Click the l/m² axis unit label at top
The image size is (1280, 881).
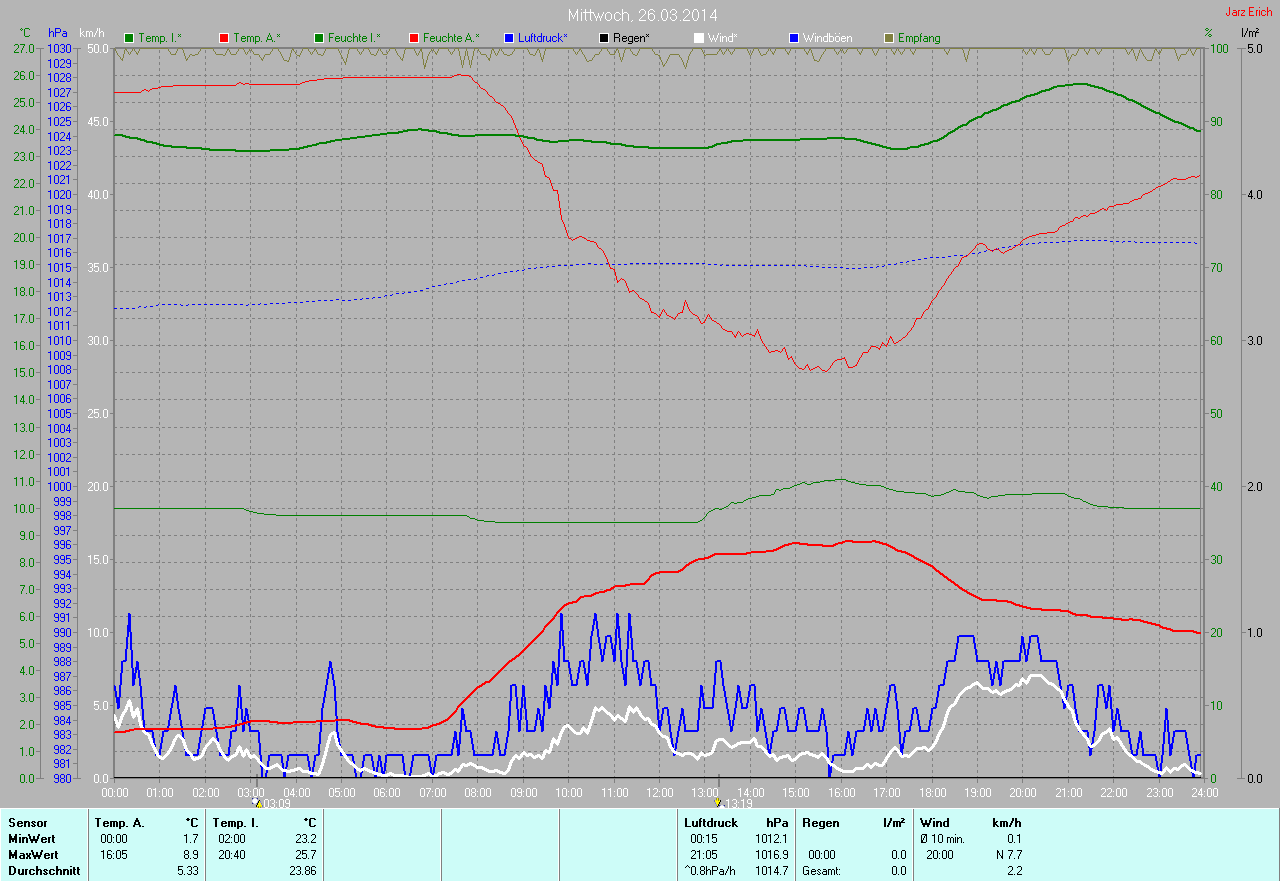(x=1249, y=33)
